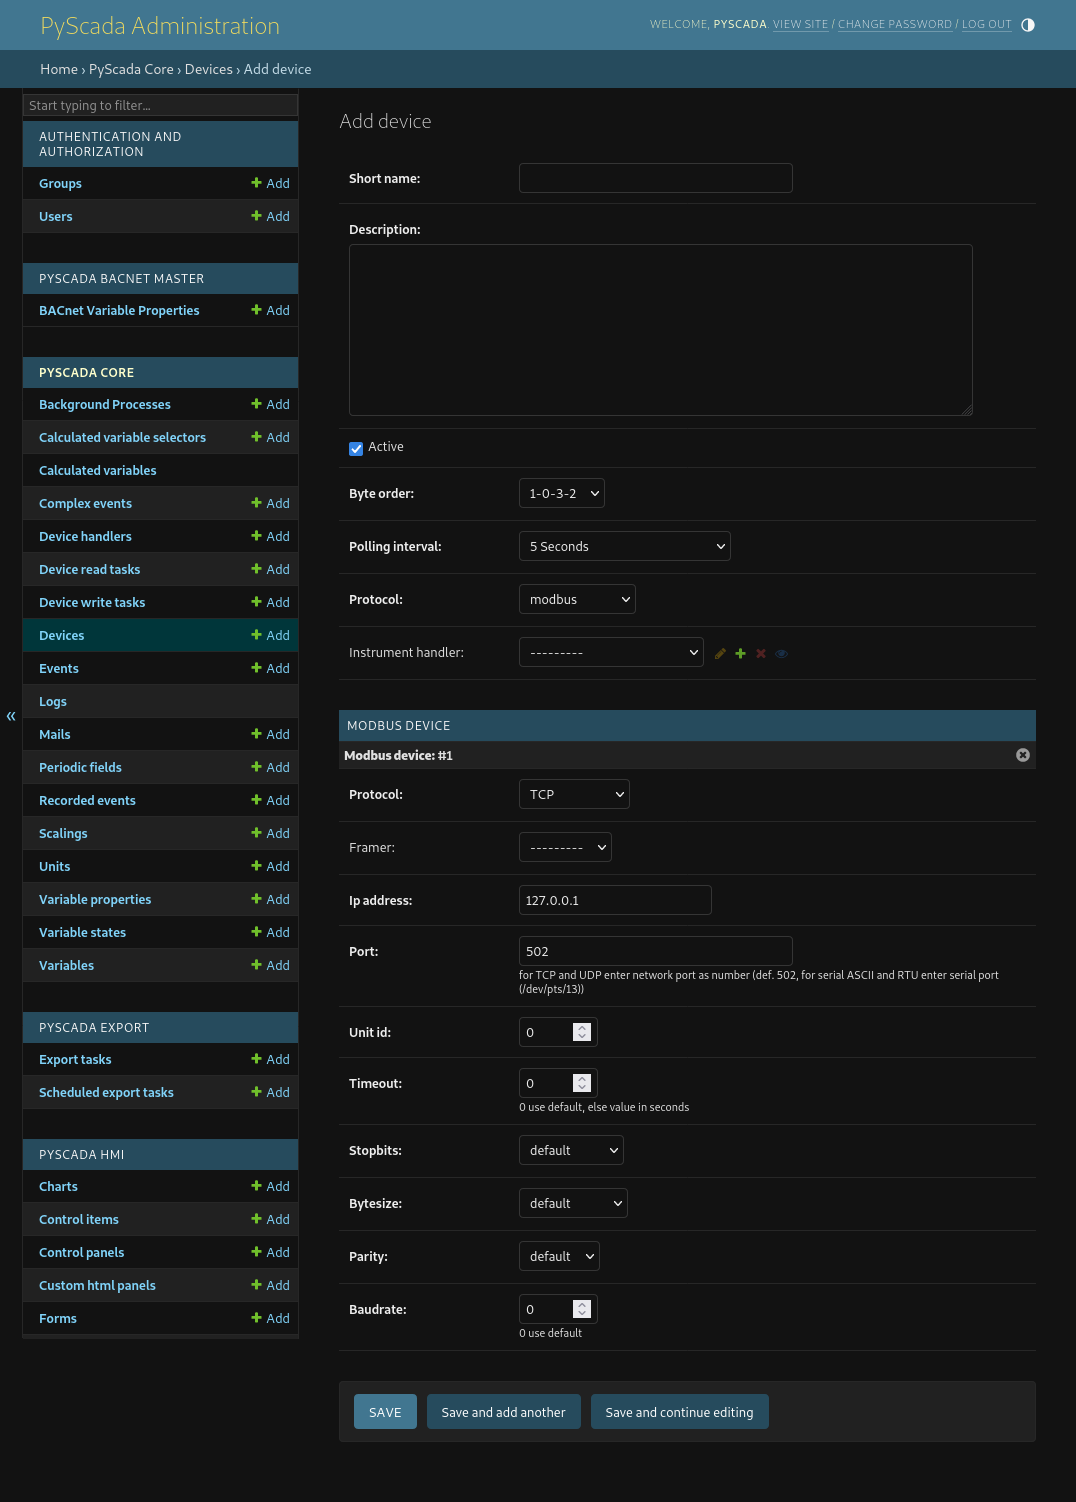
Task: Click Save and continue editing
Action: click(680, 1412)
